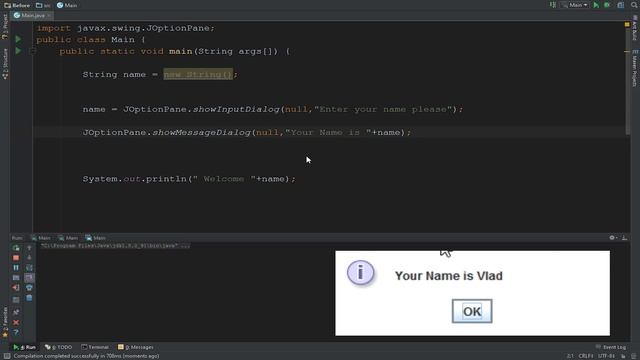
Task: Click the CRLF line separator indicator
Action: pyautogui.click(x=586, y=356)
